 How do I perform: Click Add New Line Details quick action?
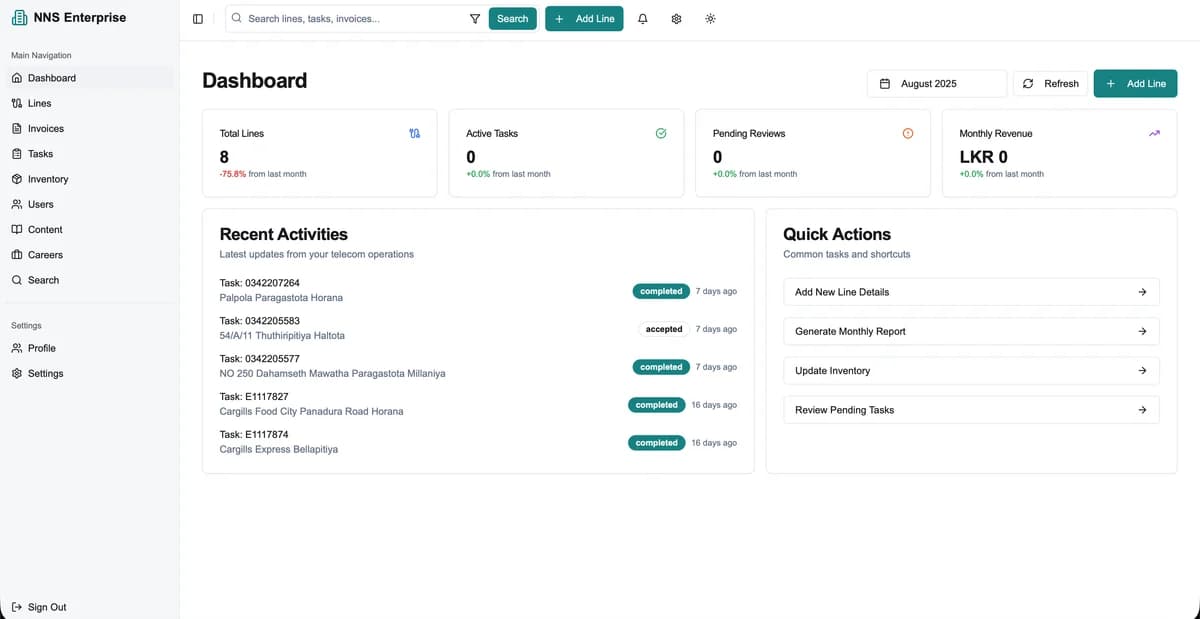[x=971, y=292]
